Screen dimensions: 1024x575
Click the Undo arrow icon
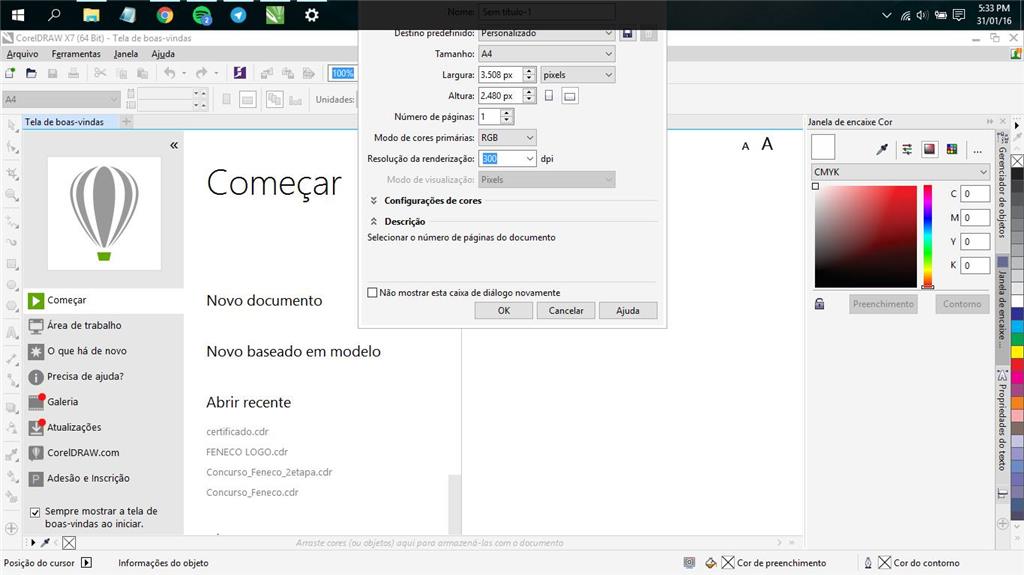[x=170, y=73]
